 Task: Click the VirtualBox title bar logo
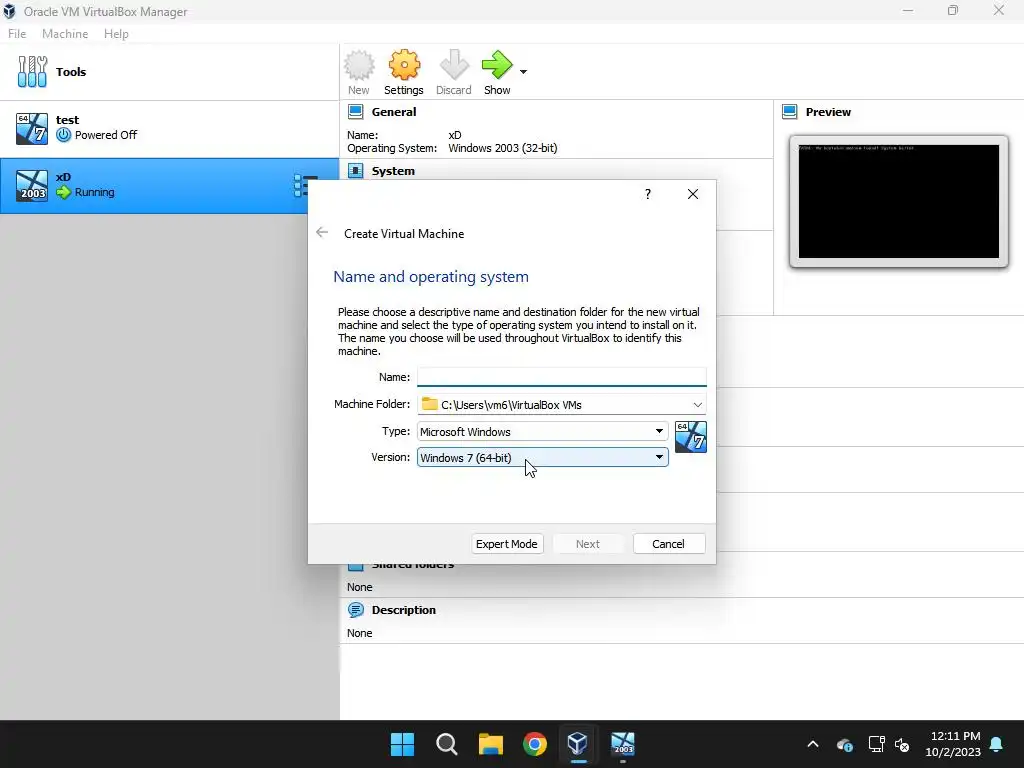tap(9, 11)
